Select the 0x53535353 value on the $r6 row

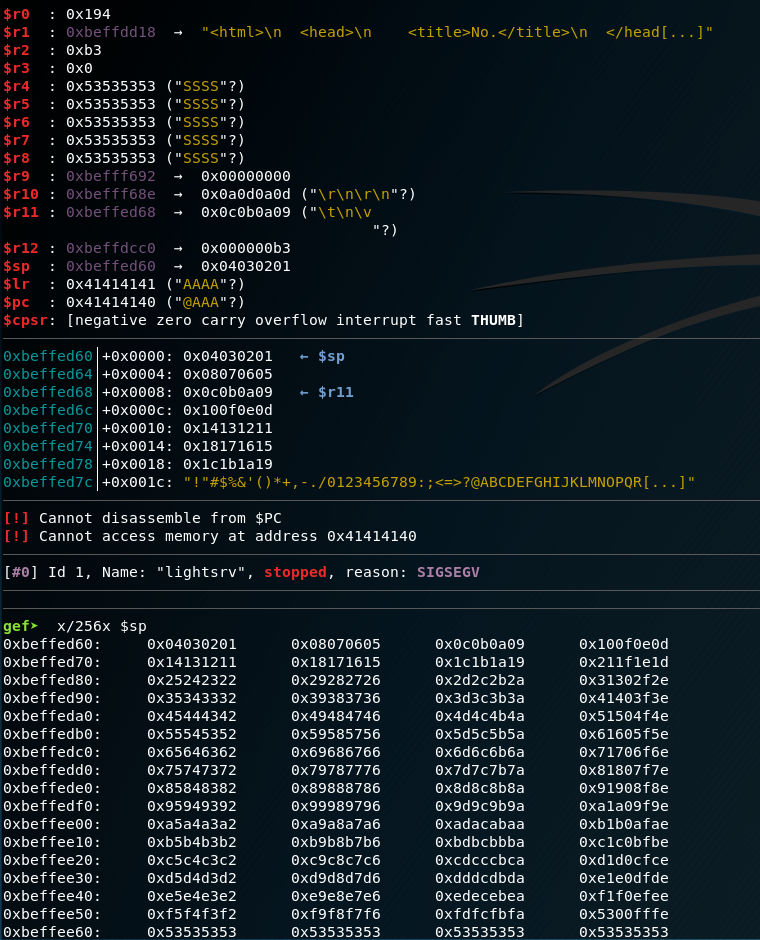pos(111,122)
